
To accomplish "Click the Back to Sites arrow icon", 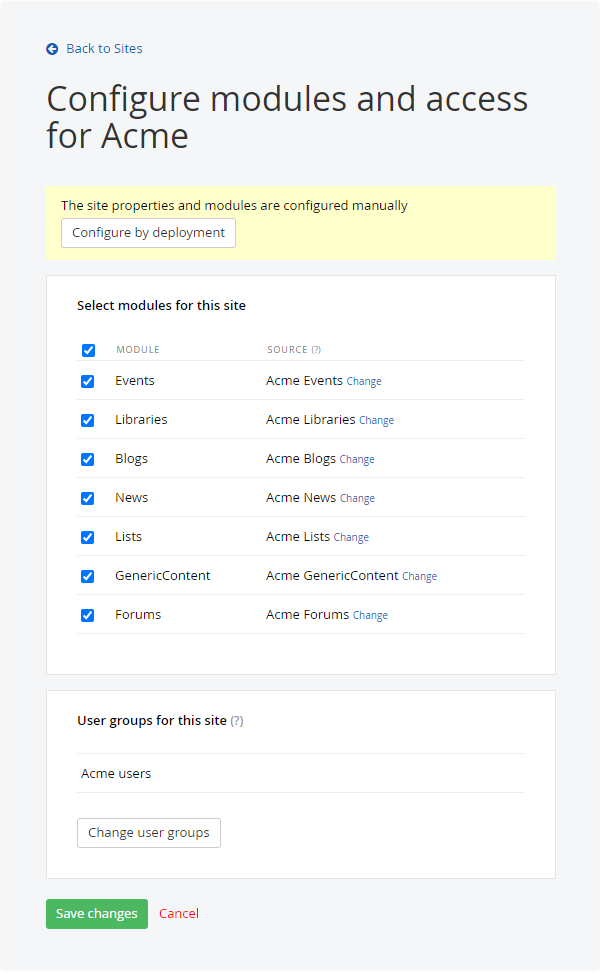I will click(x=52, y=49).
